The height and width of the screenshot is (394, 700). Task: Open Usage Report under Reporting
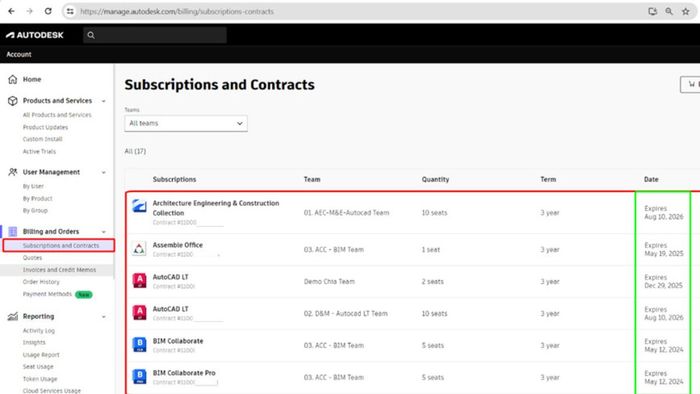pyautogui.click(x=41, y=355)
